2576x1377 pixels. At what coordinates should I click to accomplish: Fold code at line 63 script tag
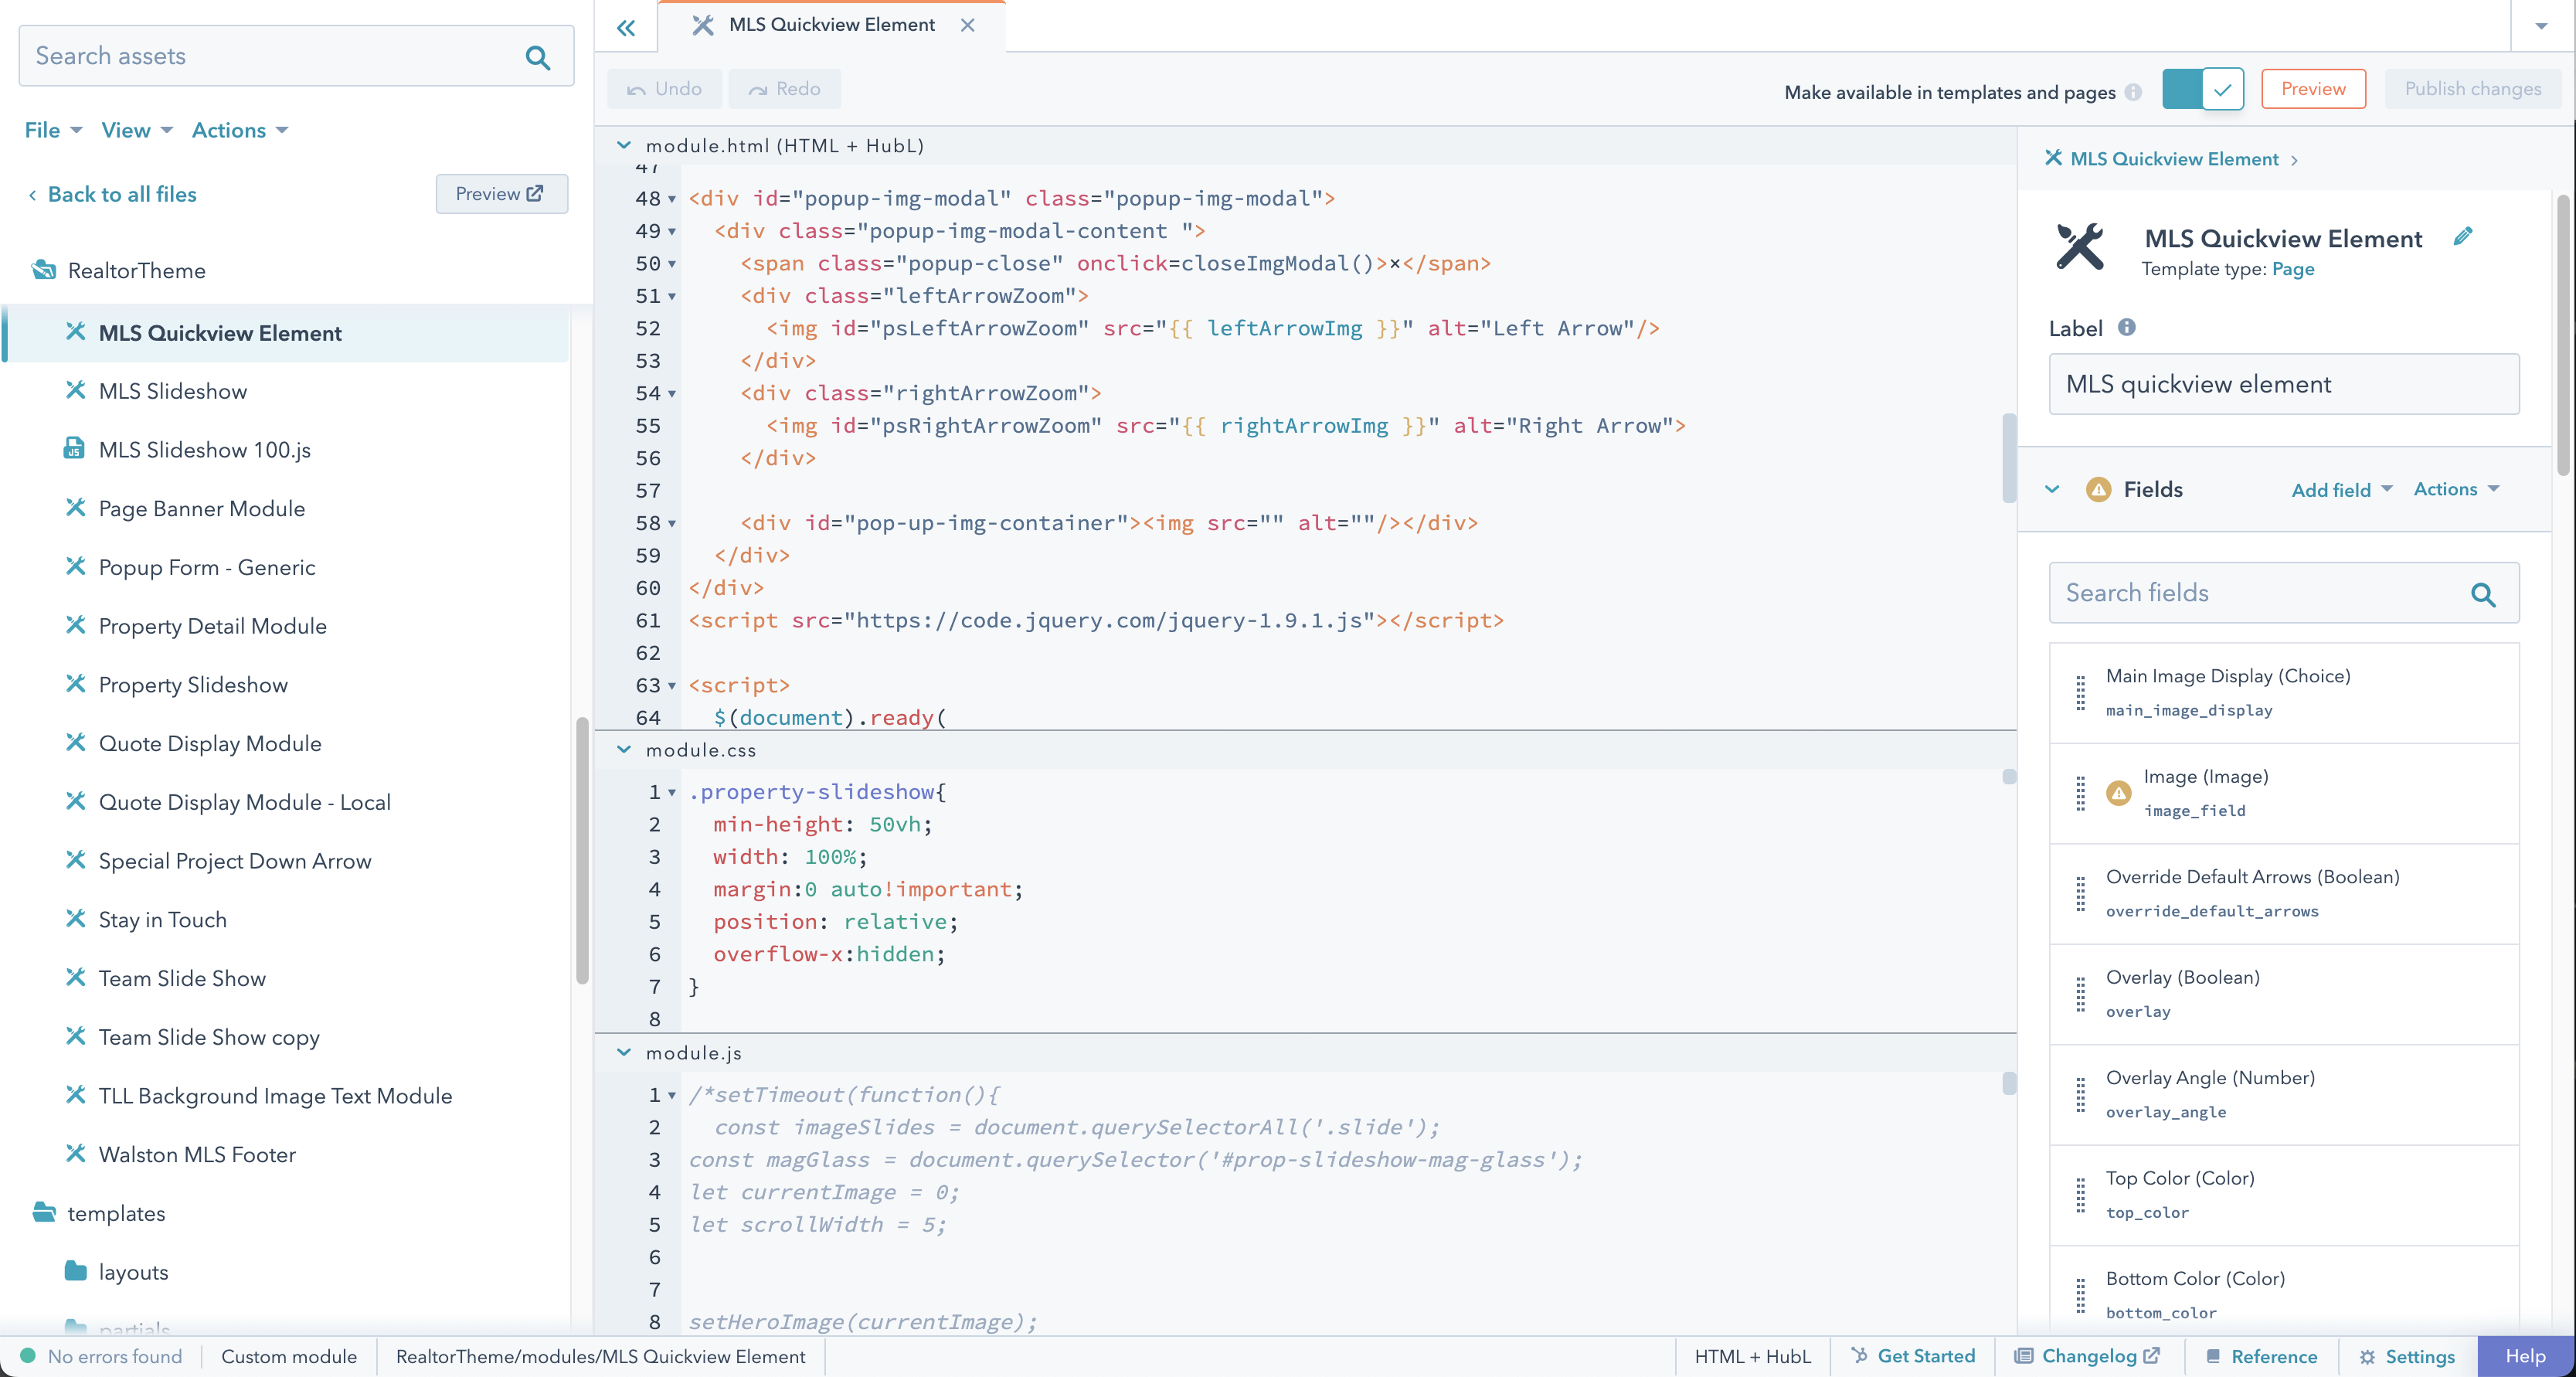pos(672,686)
